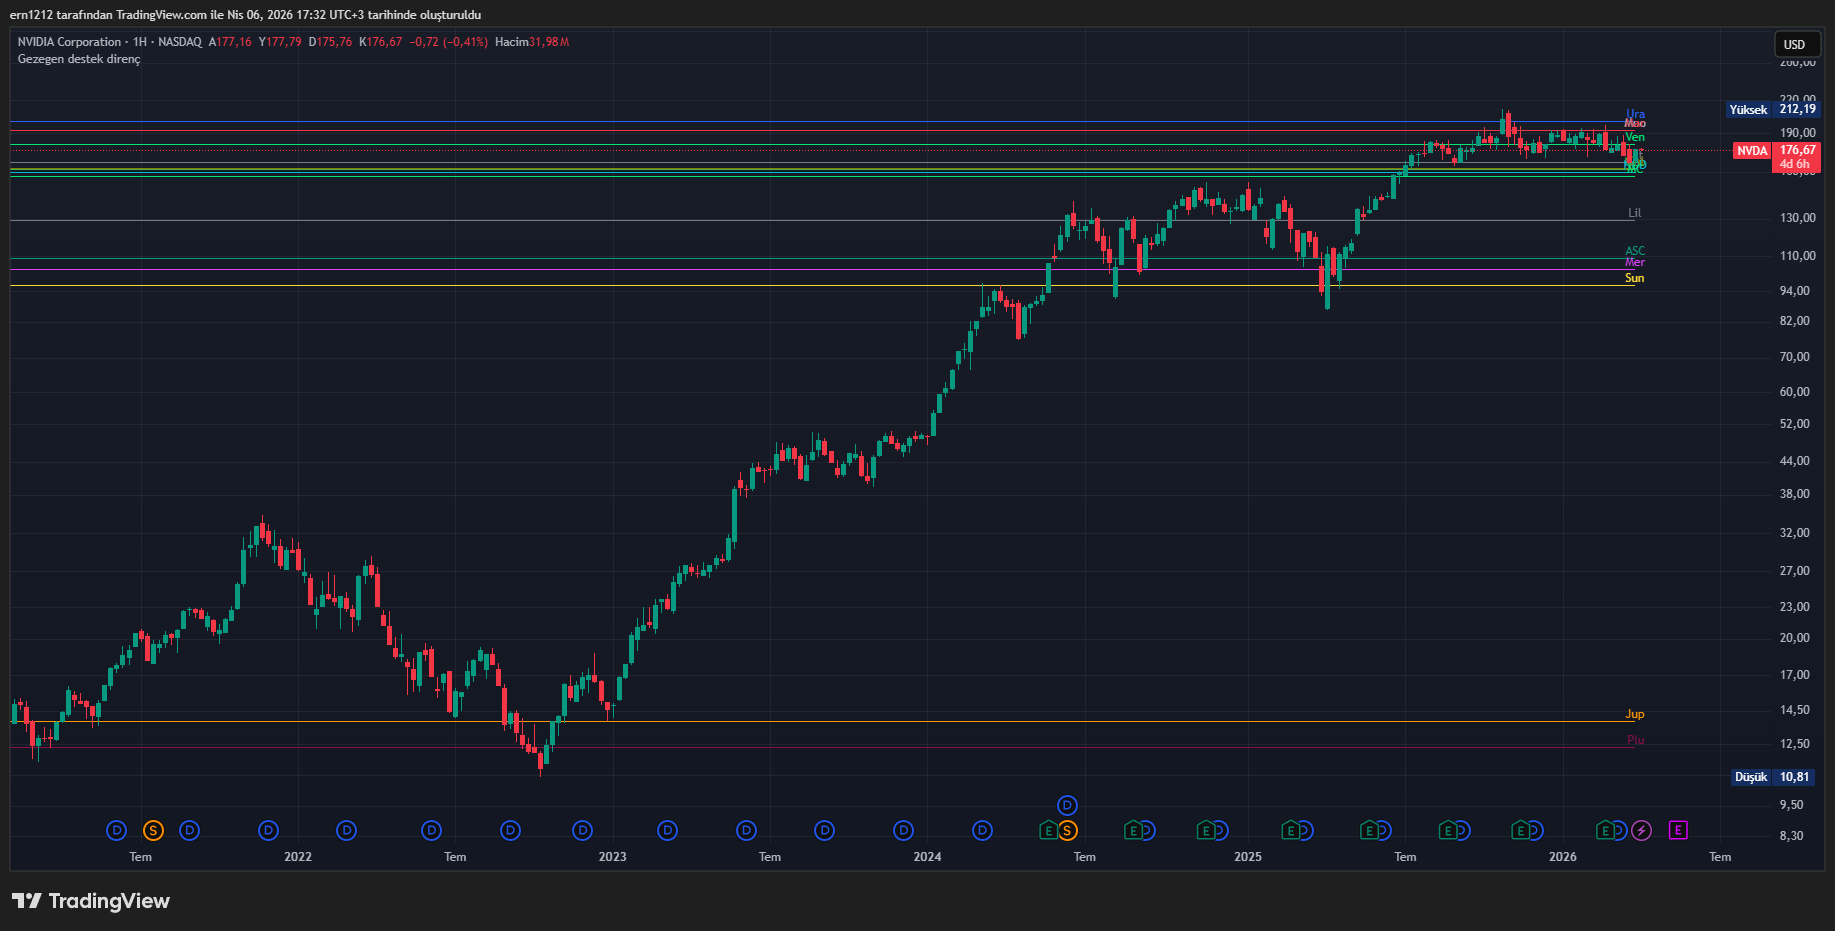Viewport: 1835px width, 931px height.
Task: Click the magenta square earnings E icon
Action: click(1678, 830)
